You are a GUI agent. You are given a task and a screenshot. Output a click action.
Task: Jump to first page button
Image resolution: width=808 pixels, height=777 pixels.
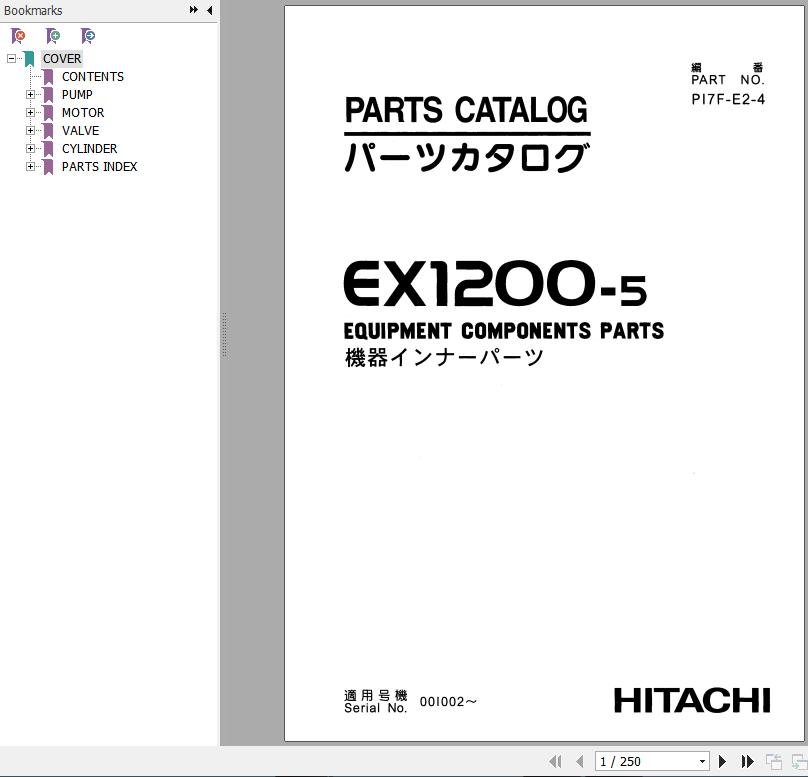tap(555, 761)
